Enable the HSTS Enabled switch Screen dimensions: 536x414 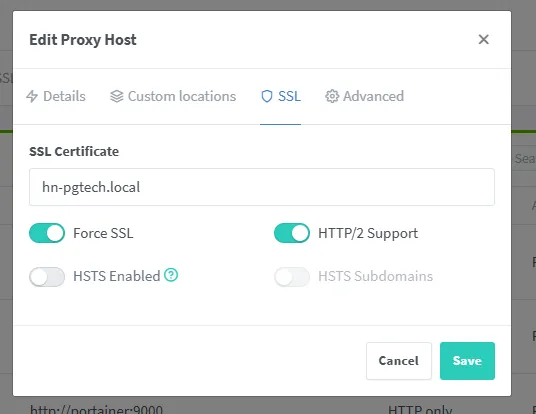click(x=47, y=277)
